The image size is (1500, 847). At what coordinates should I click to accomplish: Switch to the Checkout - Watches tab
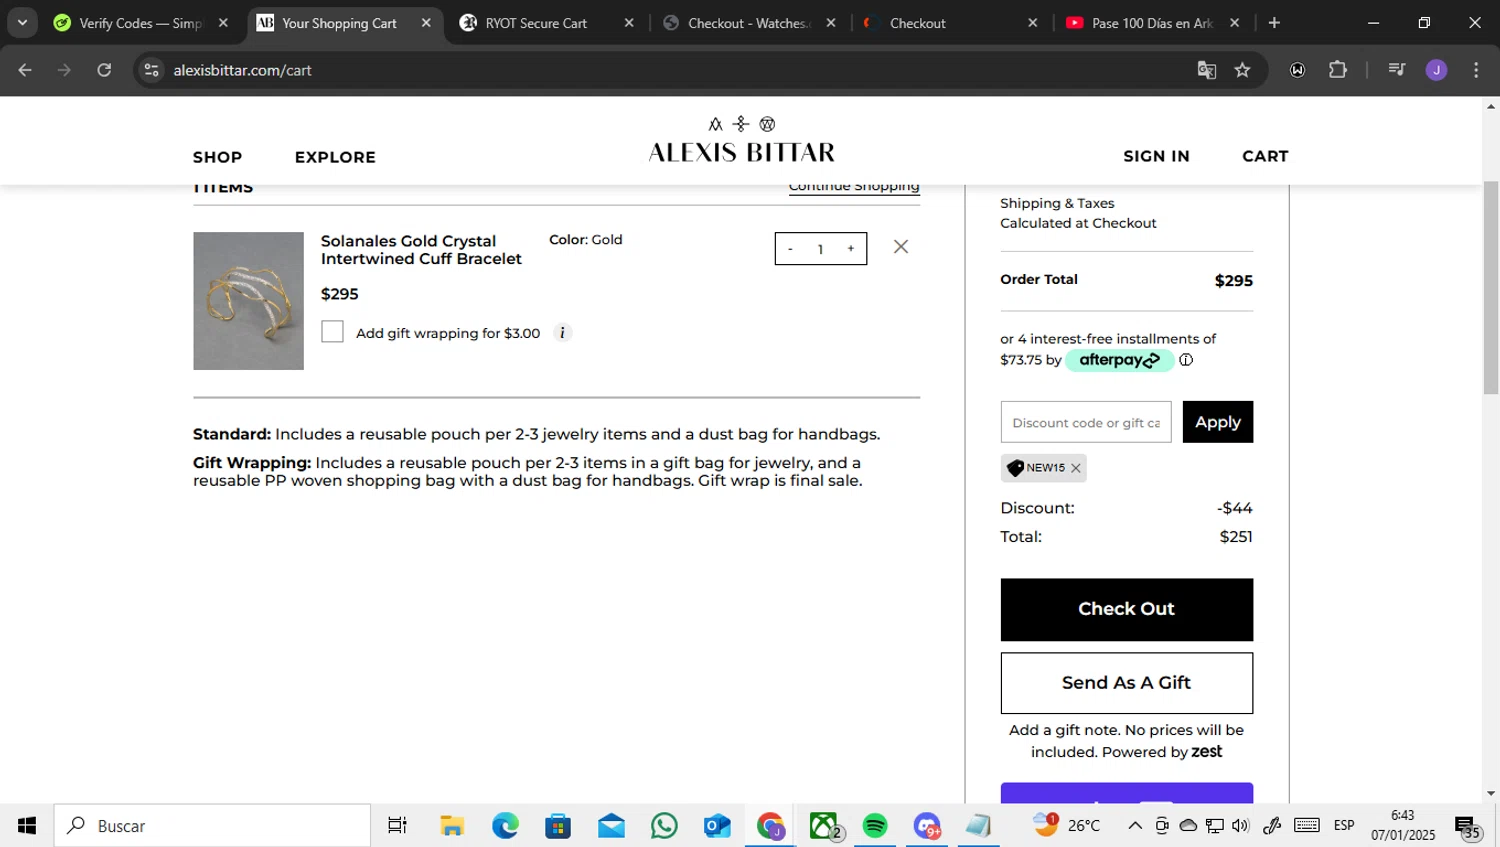pyautogui.click(x=747, y=23)
